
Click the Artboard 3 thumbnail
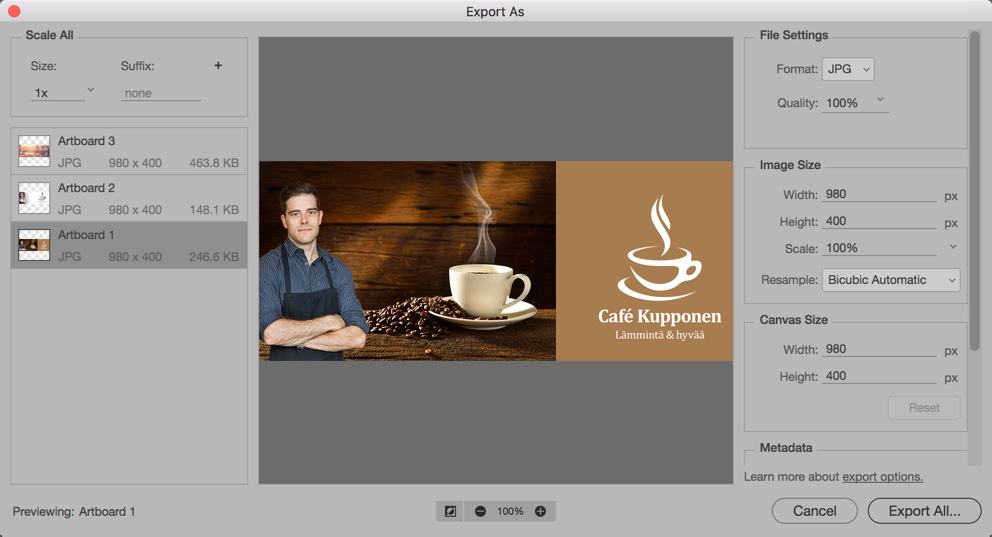point(34,151)
